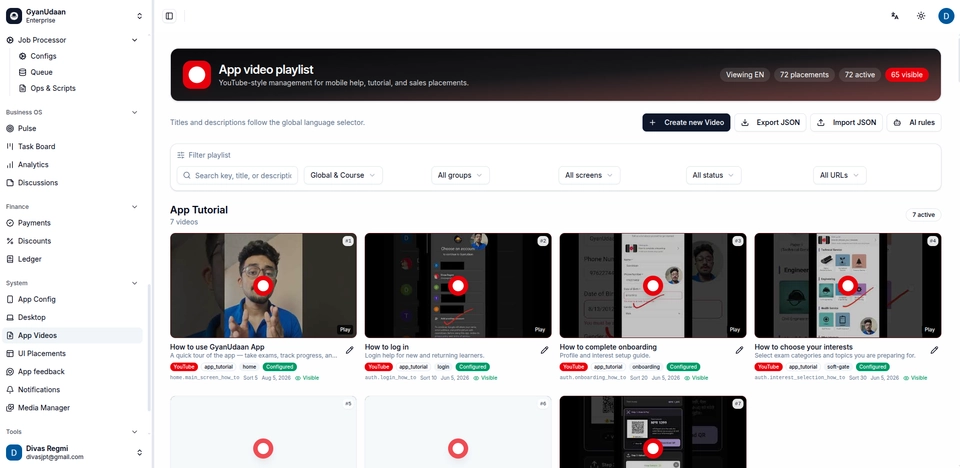
Task: Click Export JSON
Action: pos(770,123)
